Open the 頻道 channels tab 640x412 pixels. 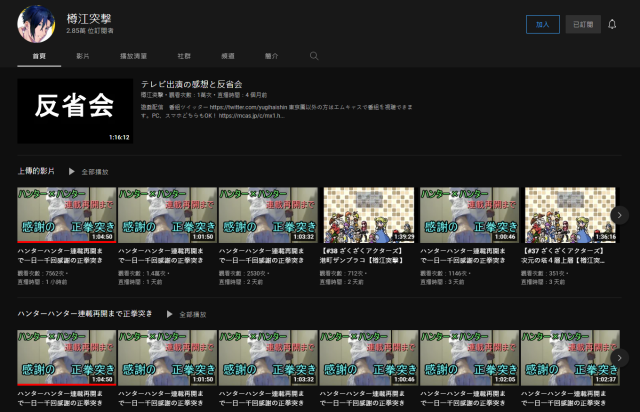coord(228,56)
